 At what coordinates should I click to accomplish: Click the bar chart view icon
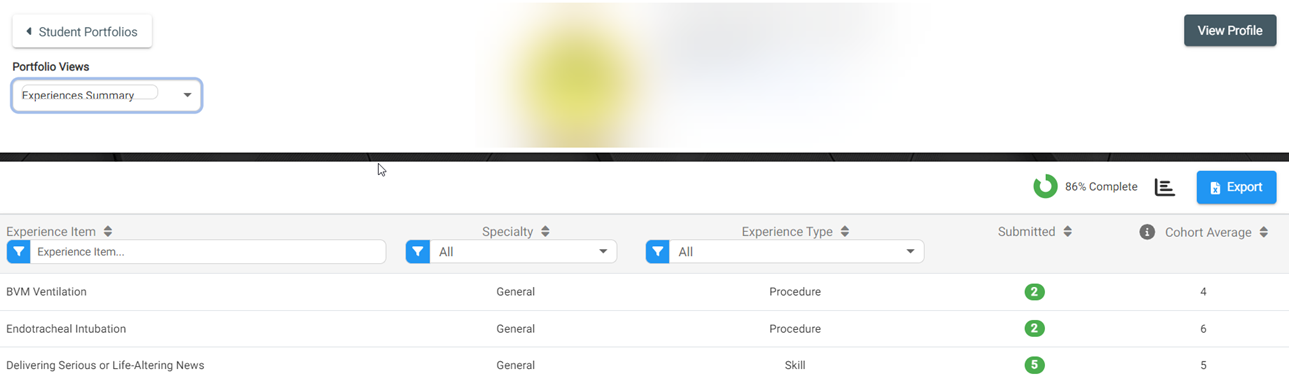point(1164,187)
